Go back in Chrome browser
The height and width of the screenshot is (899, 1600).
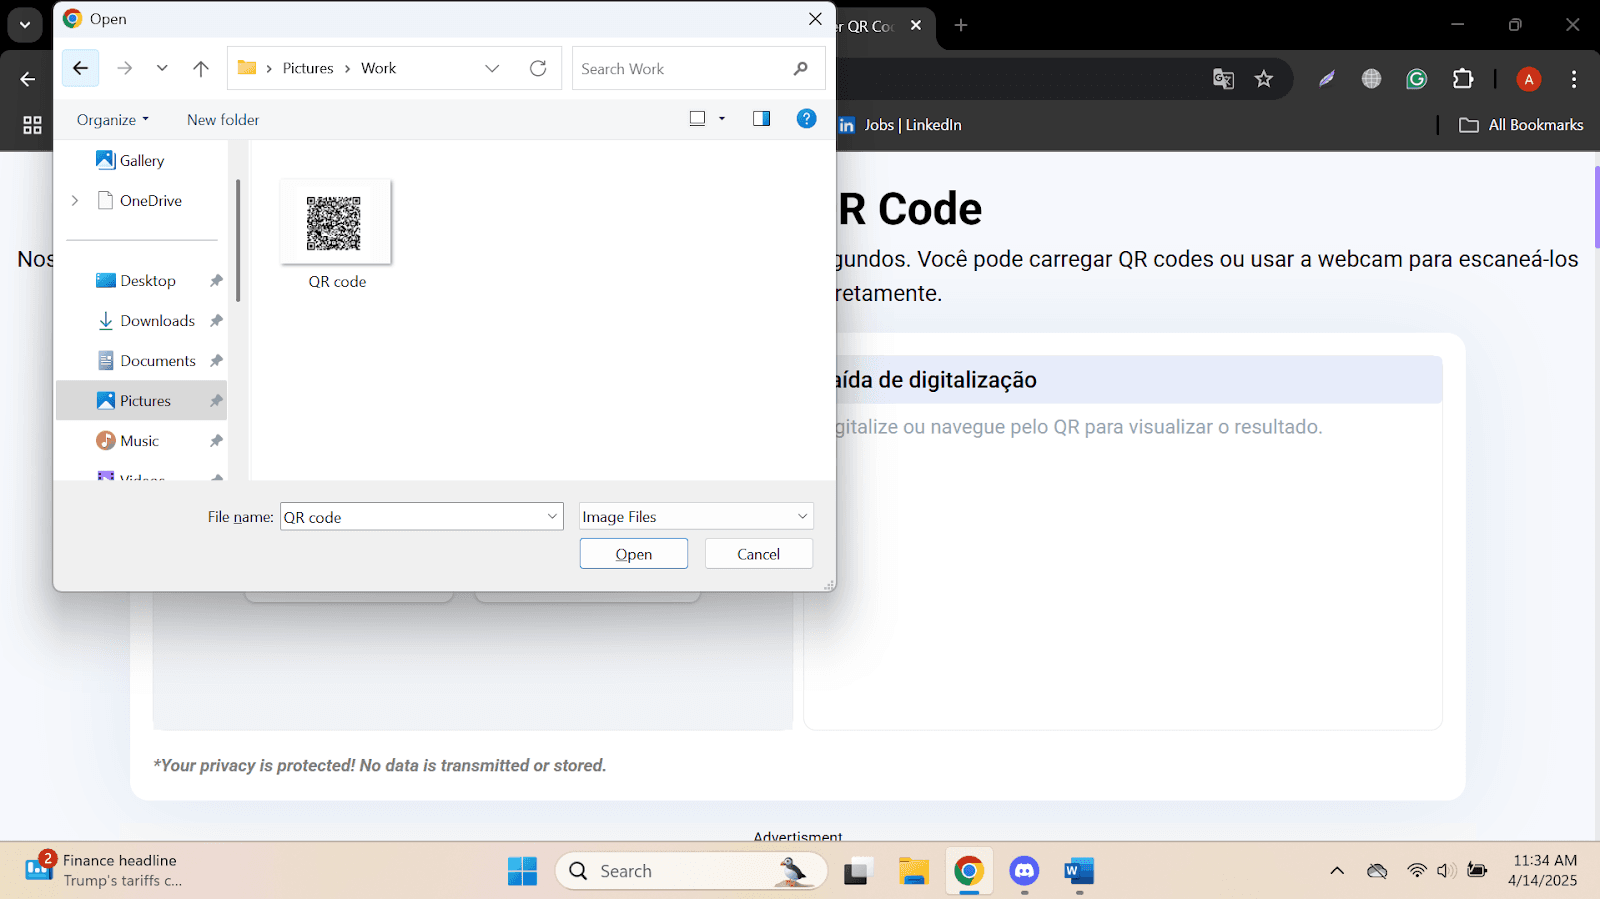click(28, 79)
